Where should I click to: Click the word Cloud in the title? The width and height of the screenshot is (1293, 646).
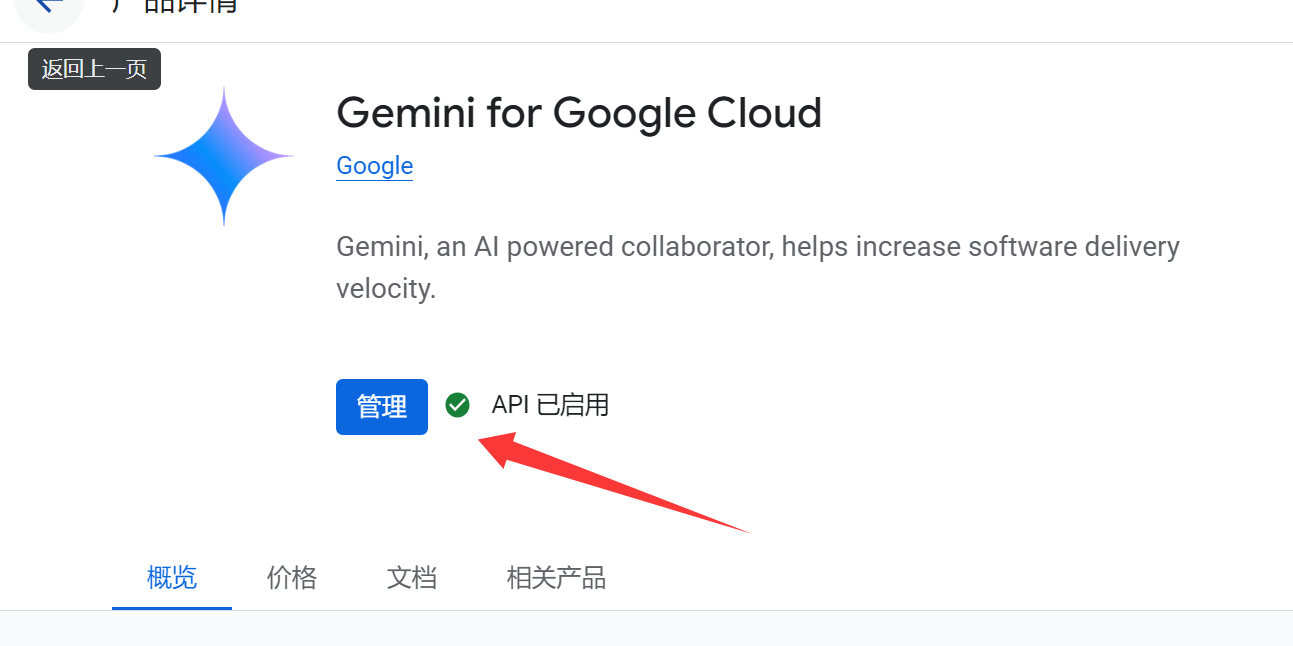(x=765, y=113)
